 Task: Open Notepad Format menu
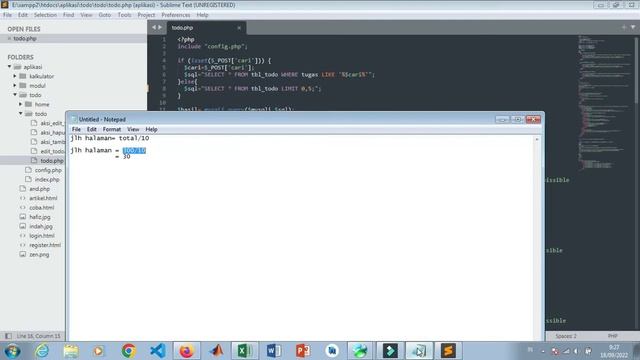pos(112,129)
